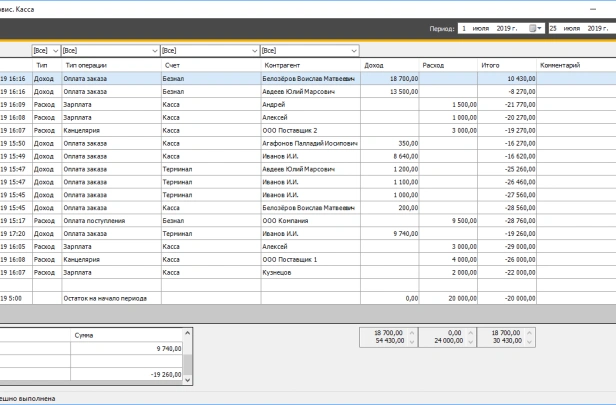The height and width of the screenshot is (405, 616).
Task: Select the Белозёров Воислав Матвеевич 18 700,00 row
Action: point(310,78)
